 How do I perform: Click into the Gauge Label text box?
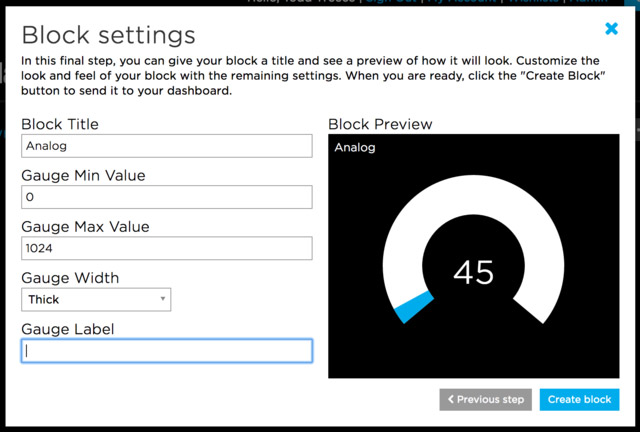[x=166, y=351]
